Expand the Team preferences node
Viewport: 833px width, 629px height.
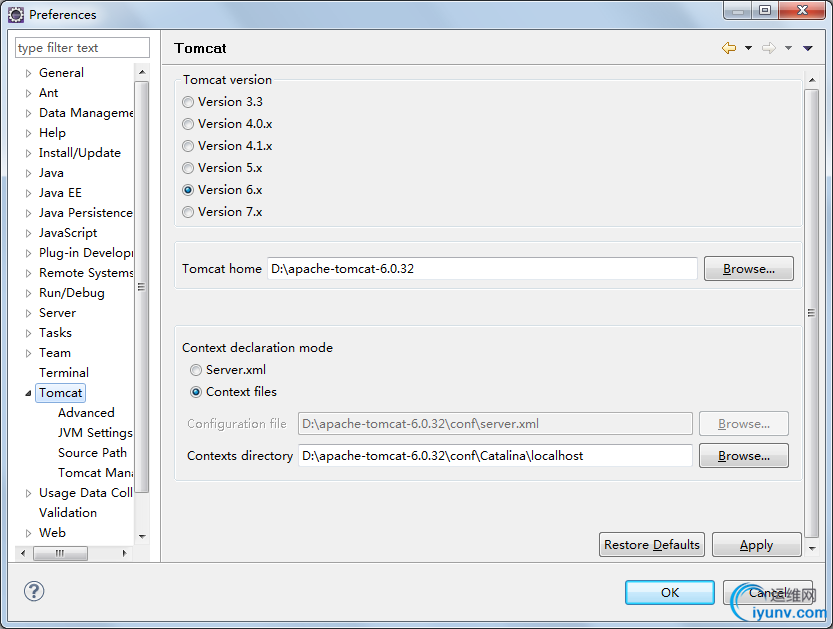29,353
